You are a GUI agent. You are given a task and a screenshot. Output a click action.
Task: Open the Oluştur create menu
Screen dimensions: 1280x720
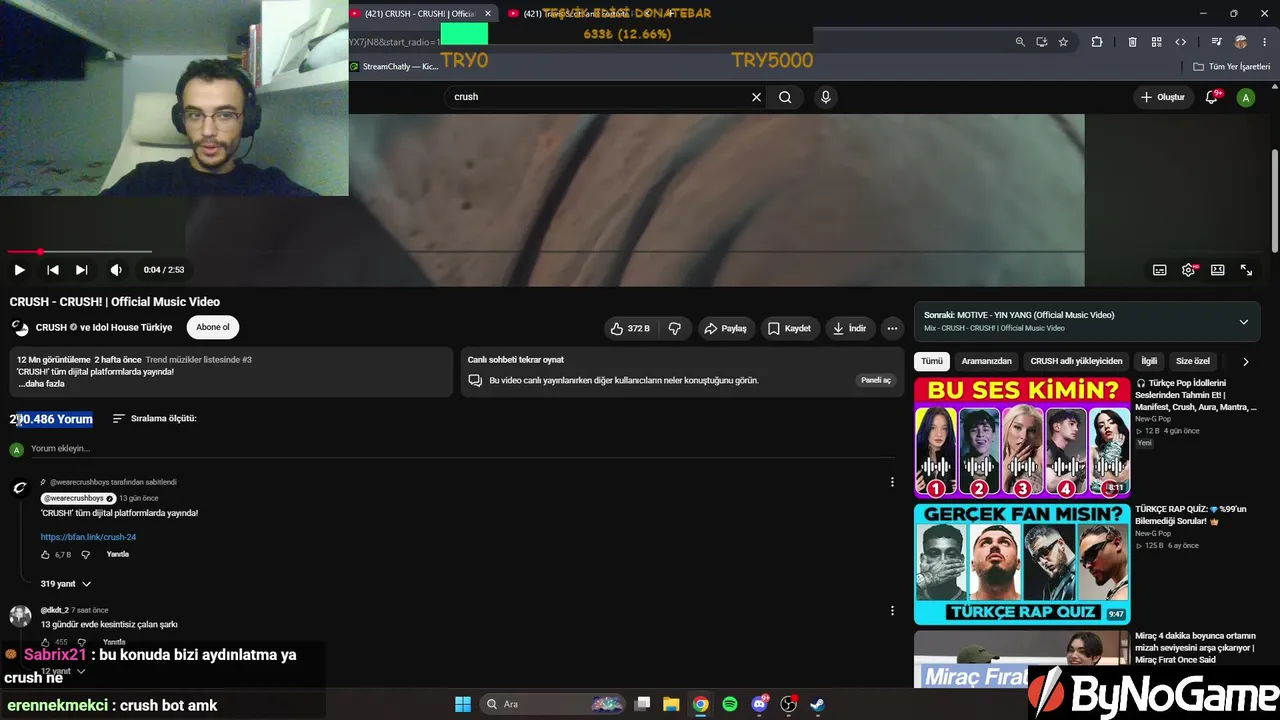[x=1163, y=97]
